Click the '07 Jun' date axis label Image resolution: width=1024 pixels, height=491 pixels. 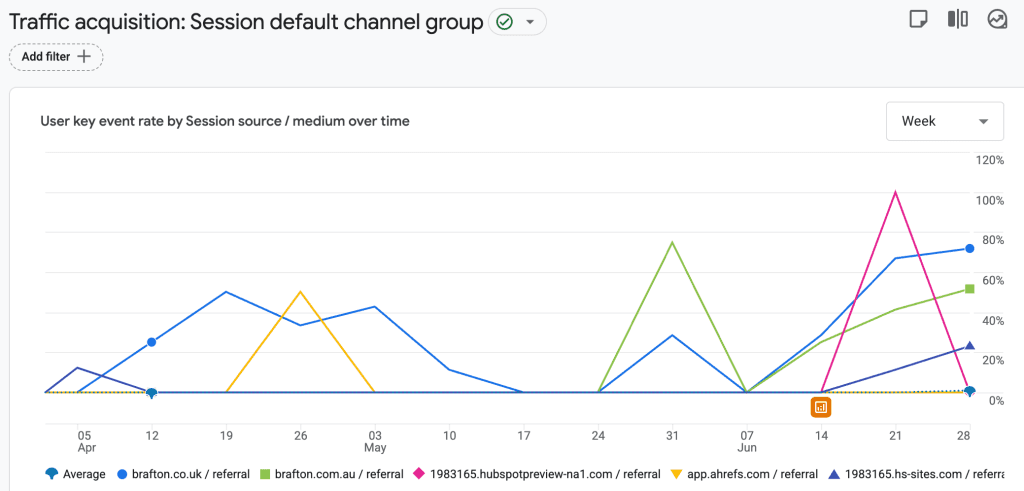click(x=747, y=441)
